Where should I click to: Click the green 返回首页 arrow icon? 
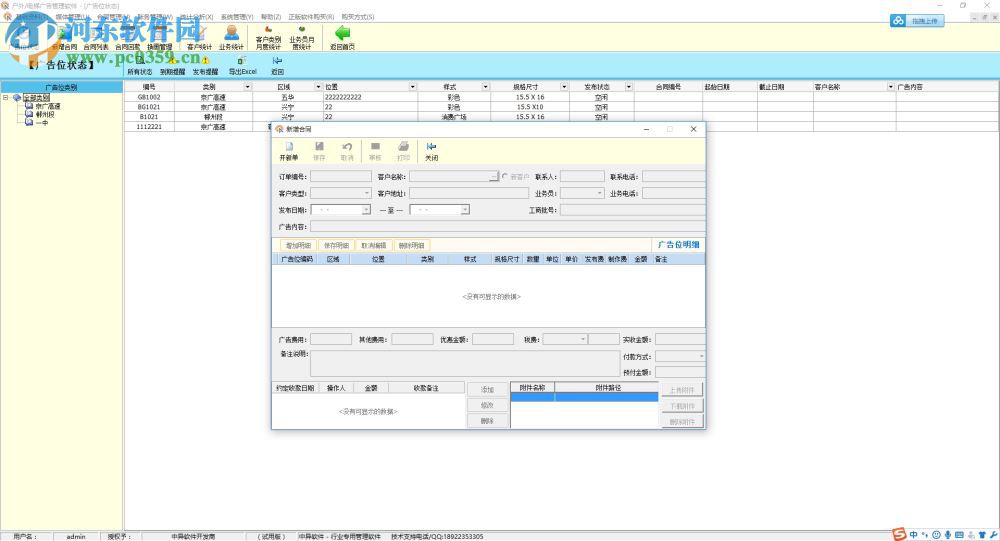pyautogui.click(x=343, y=33)
